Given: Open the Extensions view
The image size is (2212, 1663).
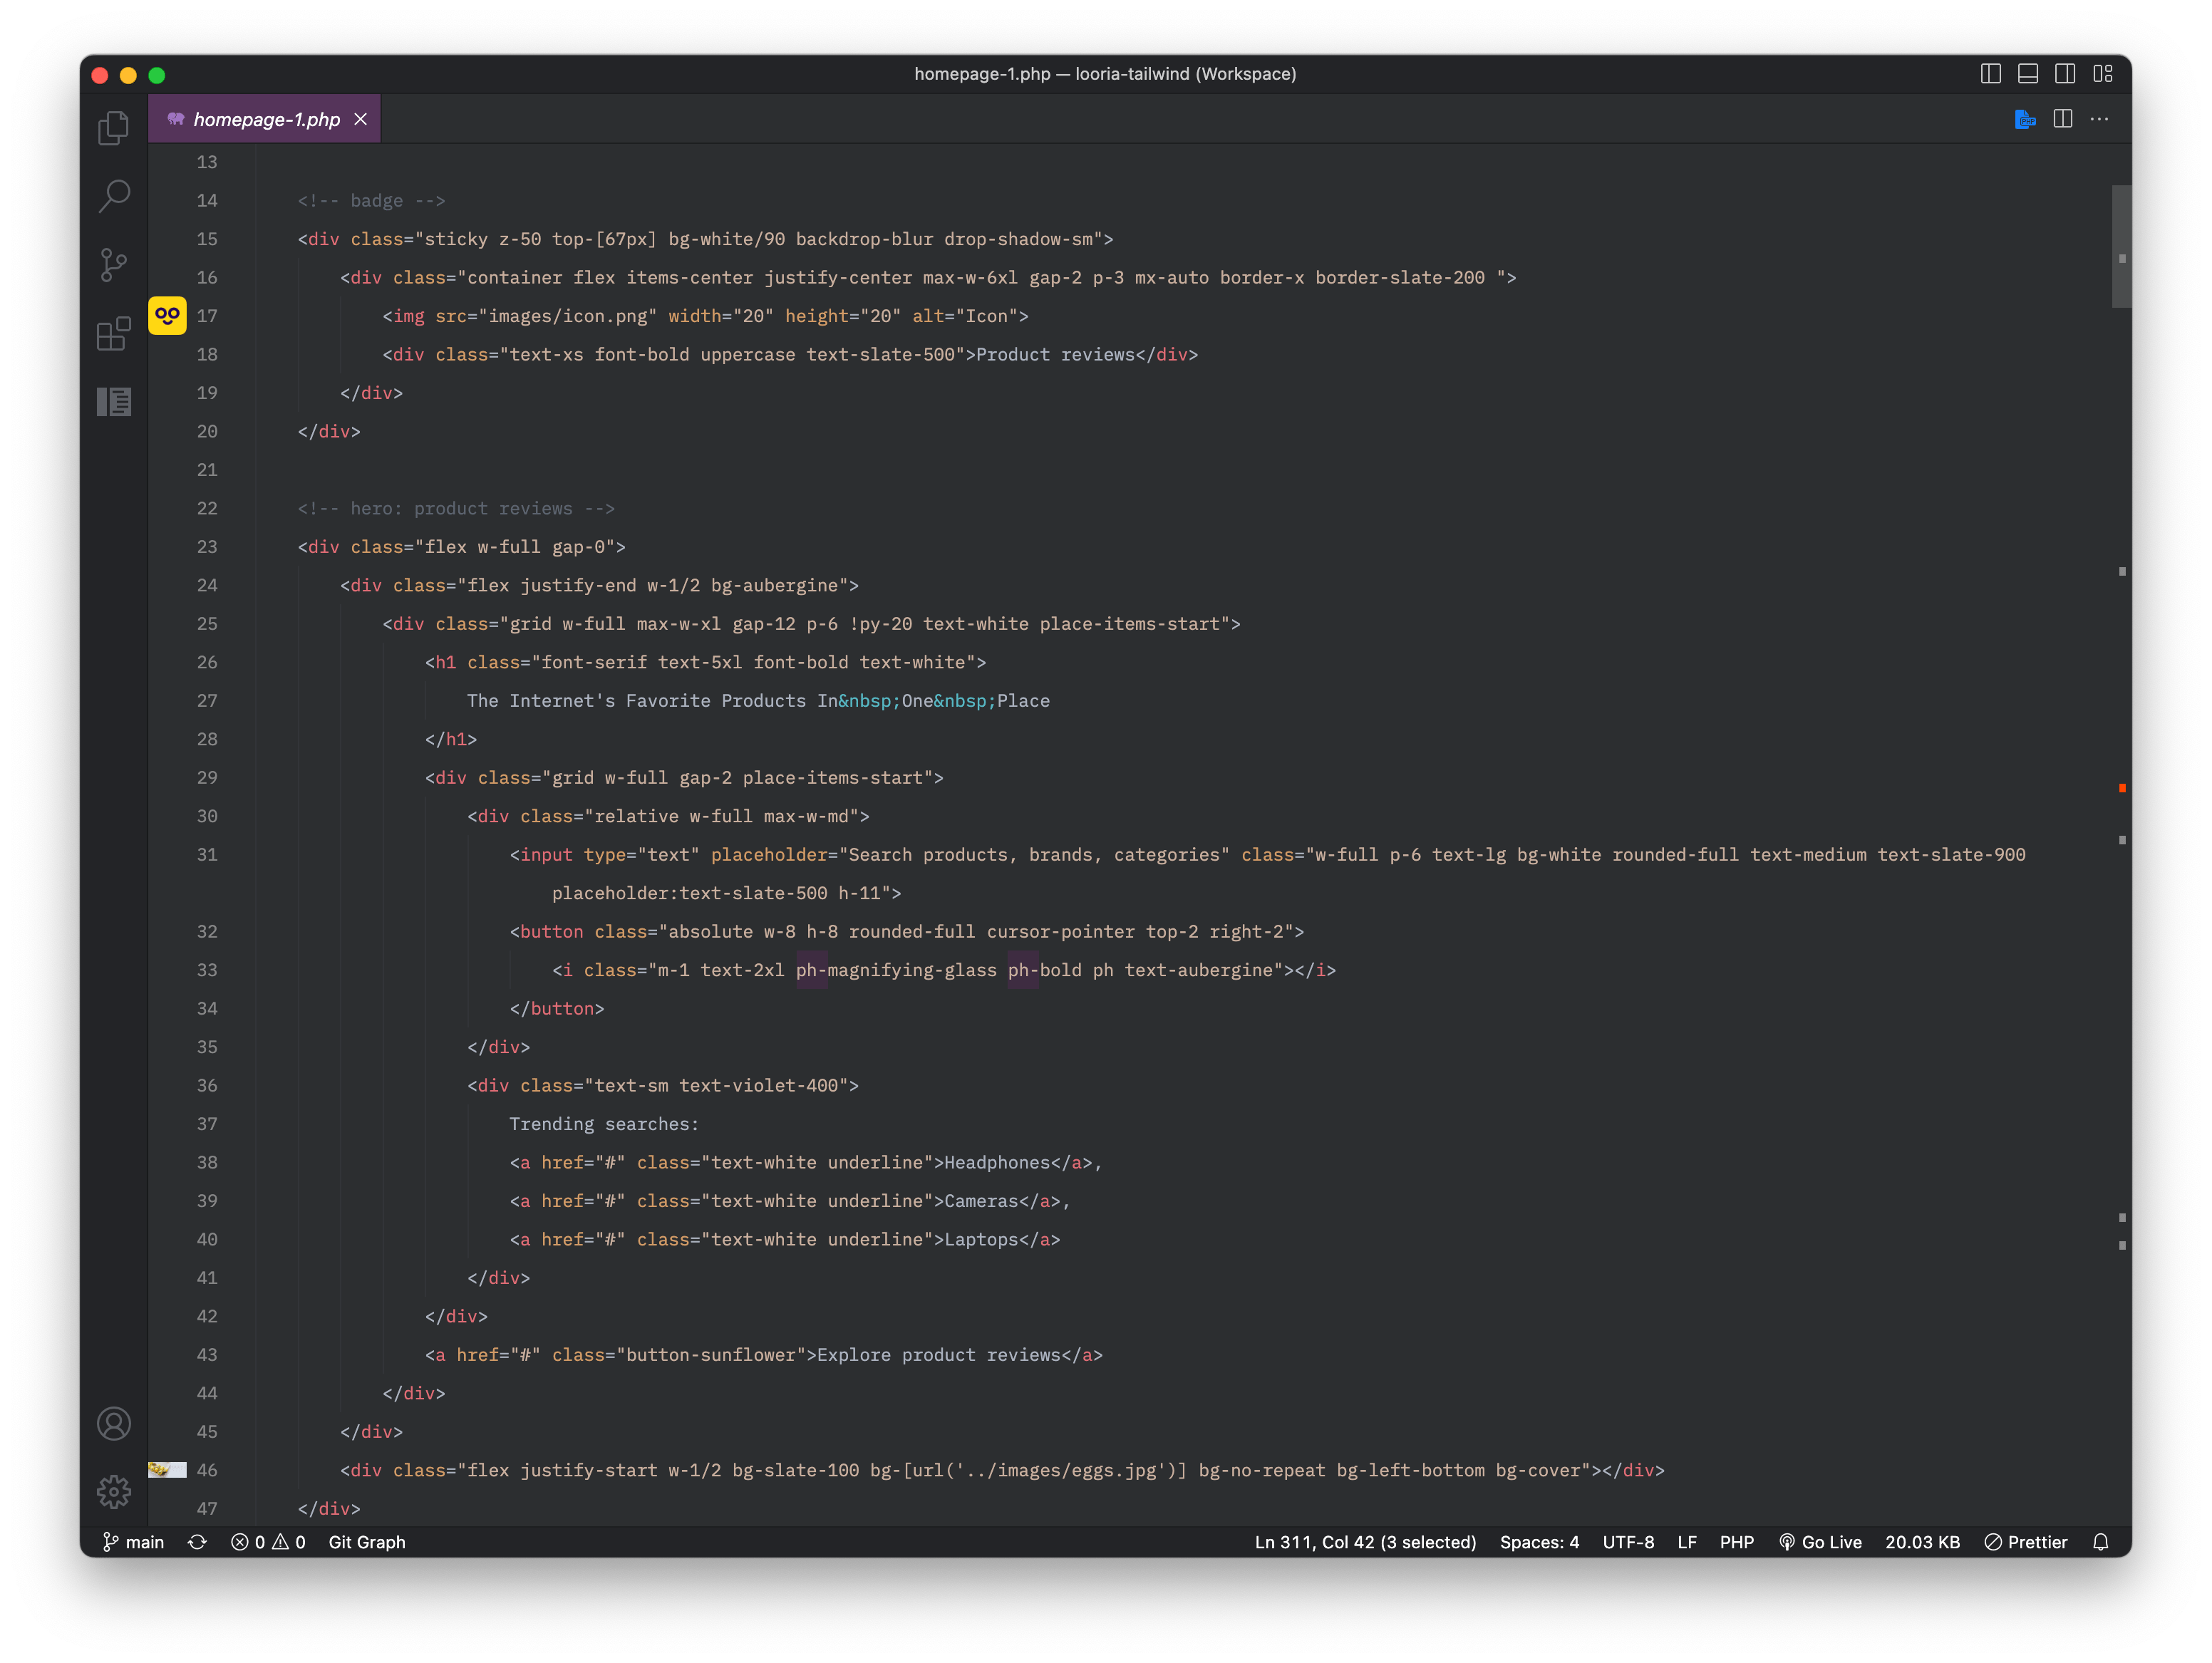Looking at the screenshot, I should (x=114, y=333).
